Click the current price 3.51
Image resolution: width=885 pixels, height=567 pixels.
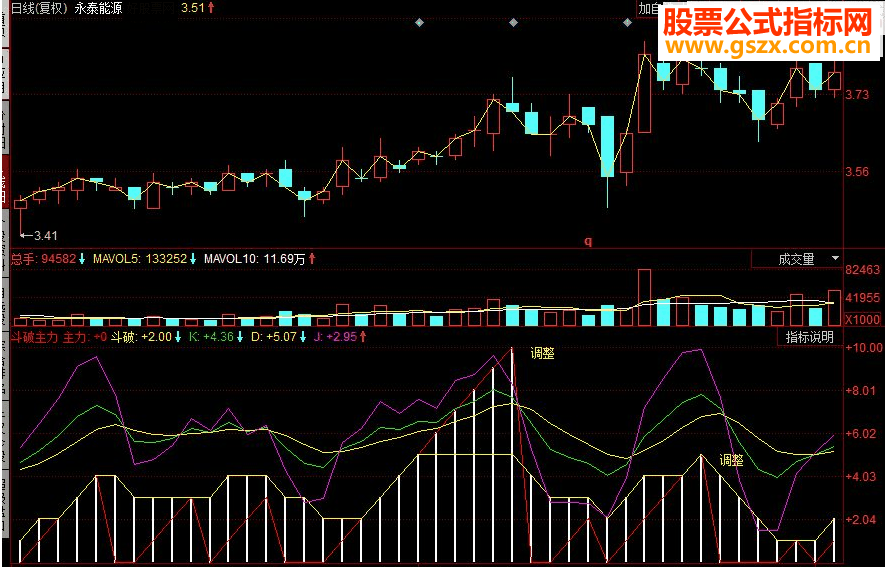193,8
